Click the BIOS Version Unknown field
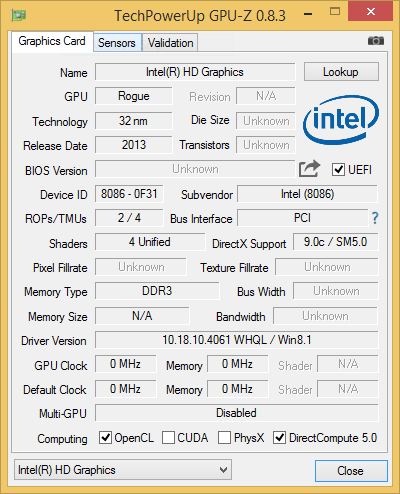 (195, 169)
